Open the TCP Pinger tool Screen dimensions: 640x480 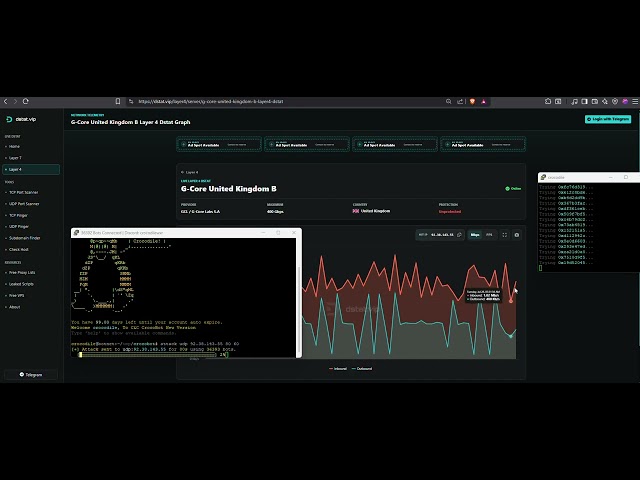(x=18, y=215)
